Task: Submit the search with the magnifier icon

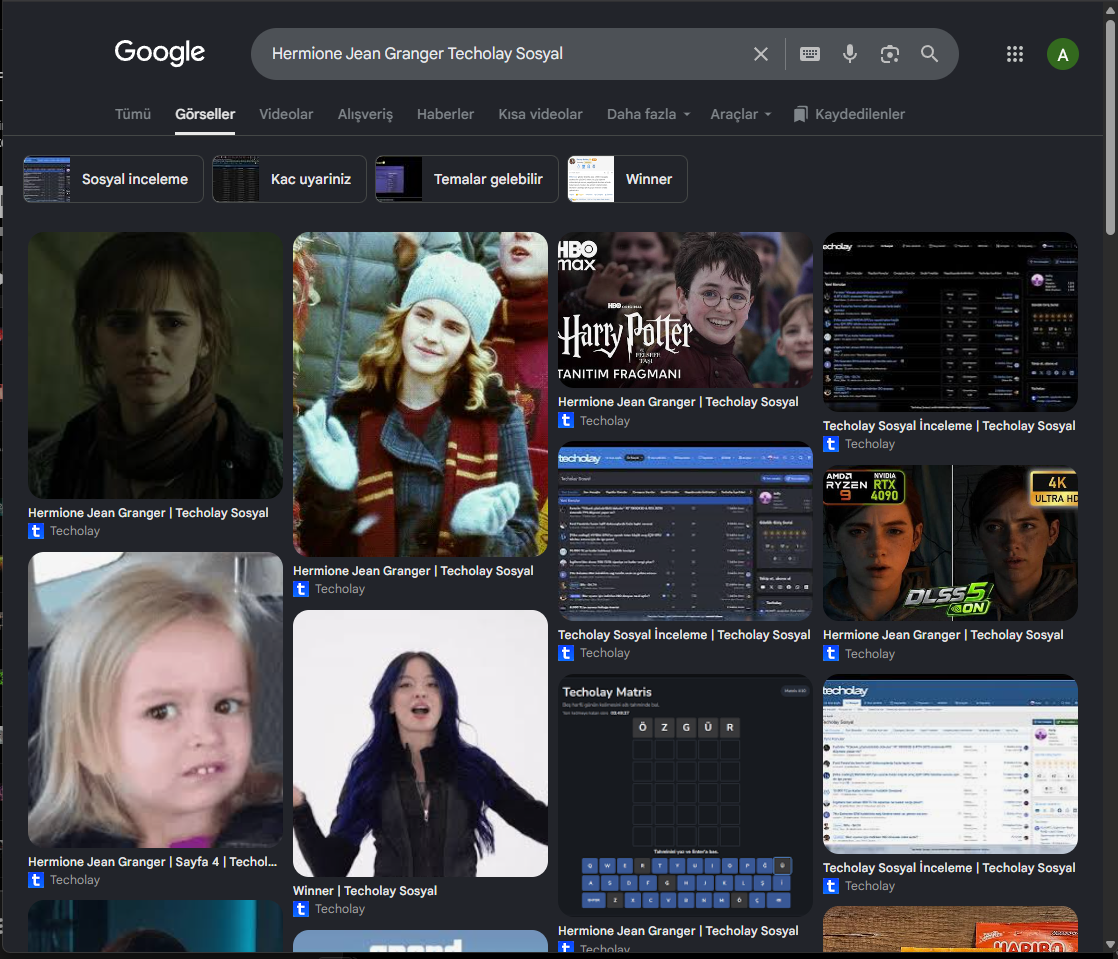Action: tap(929, 53)
